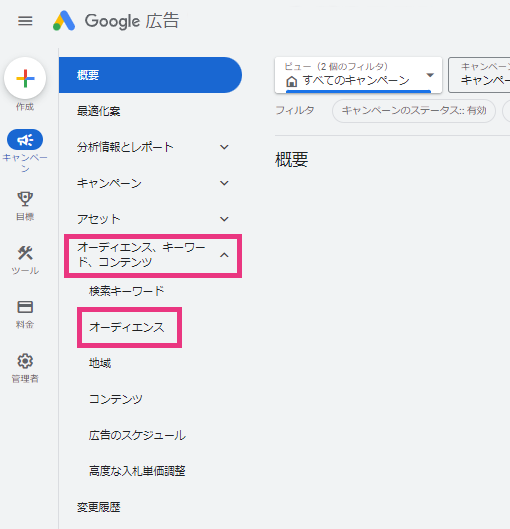Viewport: 510px width, 529px height.
Task: Go to 最適化案 page
Action: click(98, 111)
